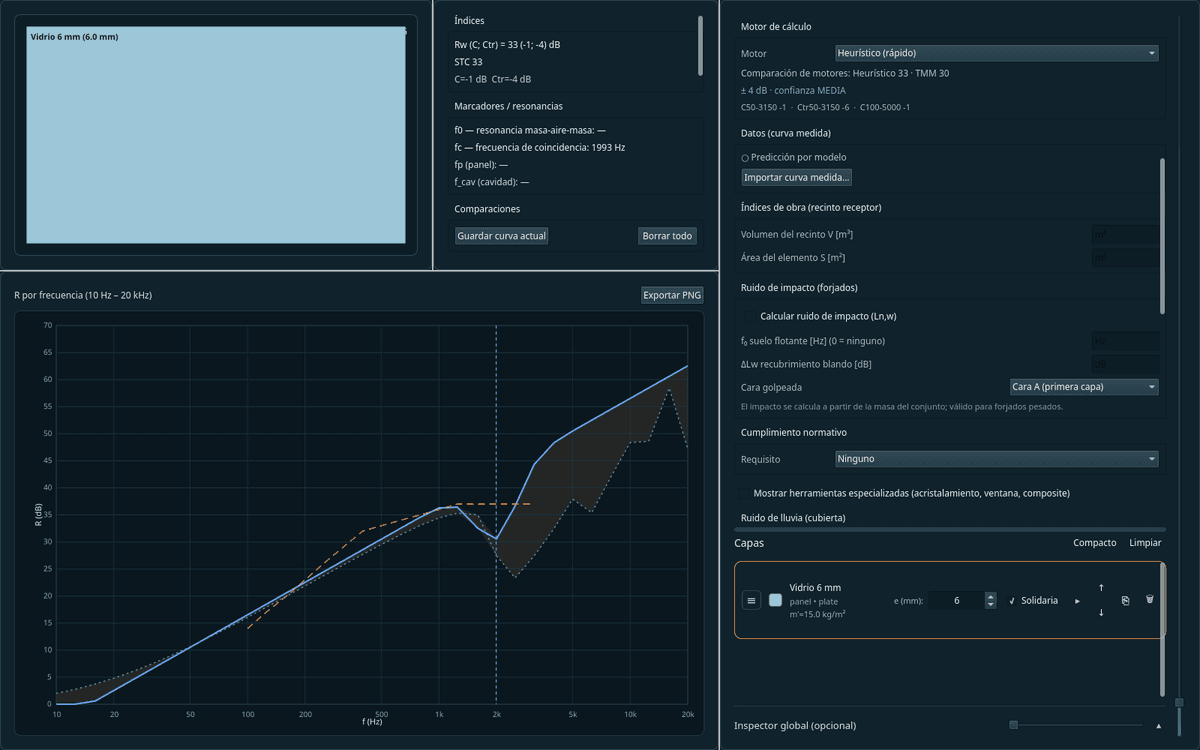Expand the Inspector global panel
This screenshot has width=1200, height=750.
pyautogui.click(x=1158, y=725)
